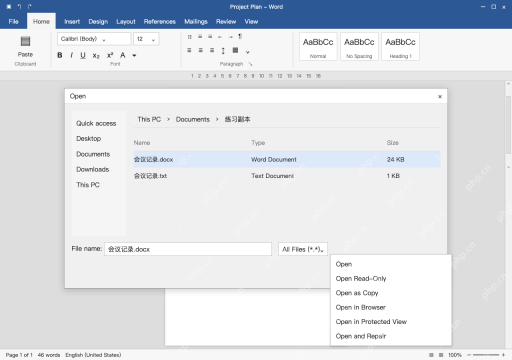Toggle Subscript formatting

(x=96, y=56)
